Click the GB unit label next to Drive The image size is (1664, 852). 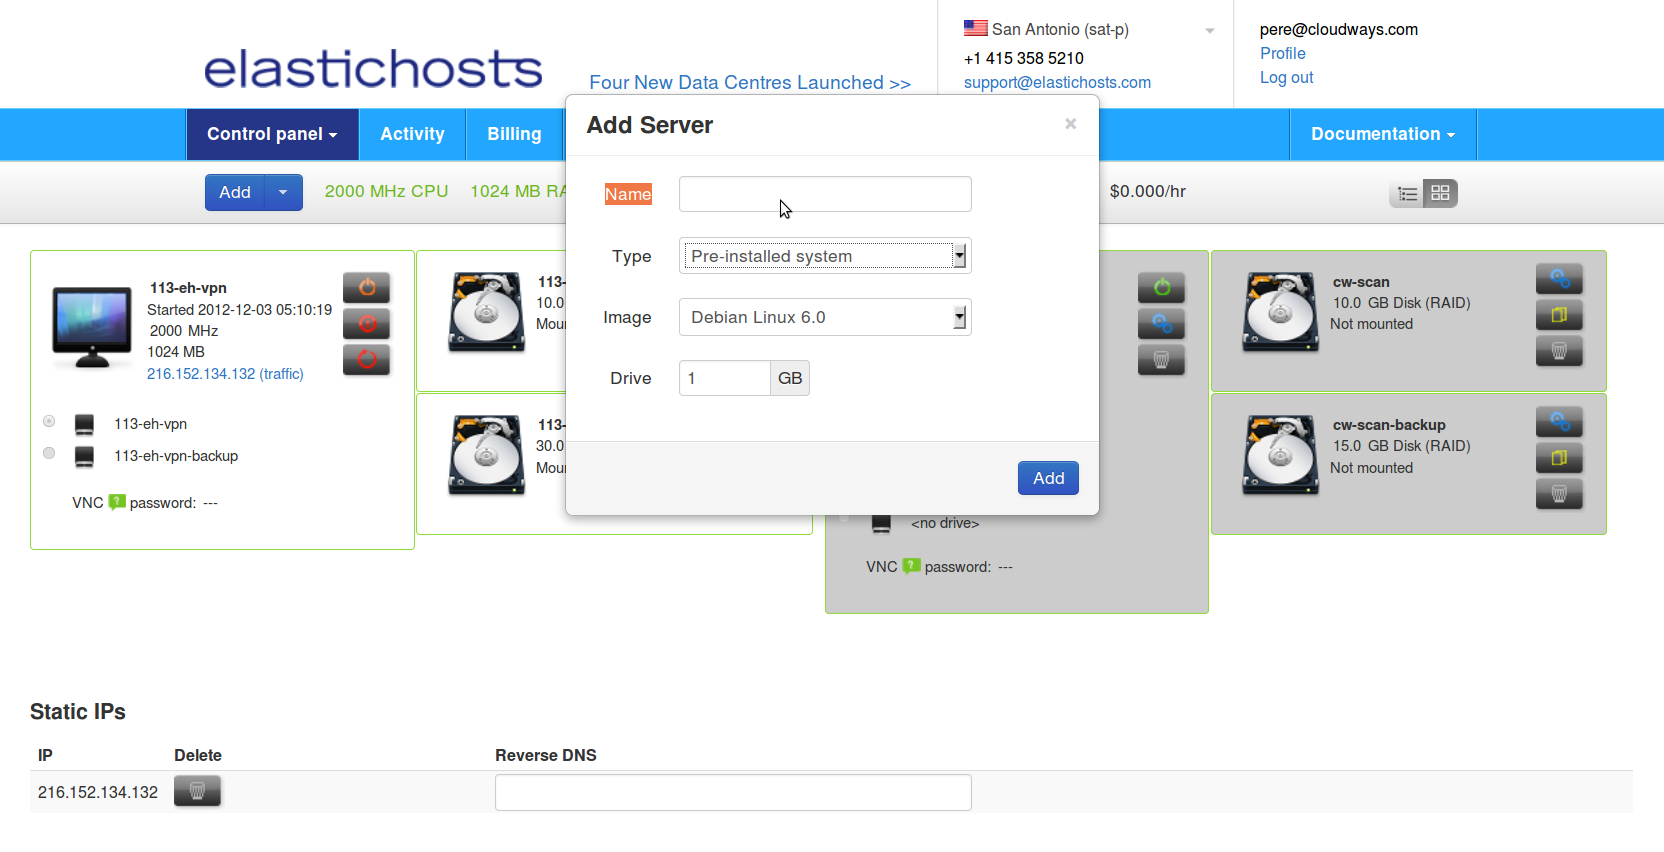pos(790,378)
